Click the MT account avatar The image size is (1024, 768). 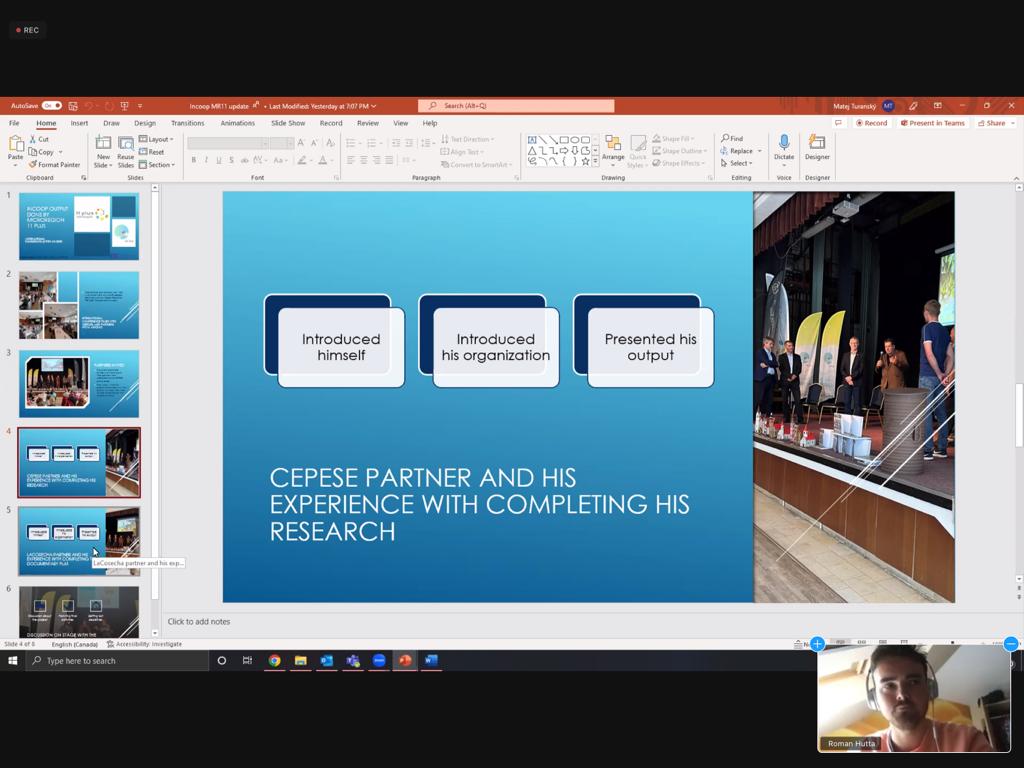coord(888,106)
